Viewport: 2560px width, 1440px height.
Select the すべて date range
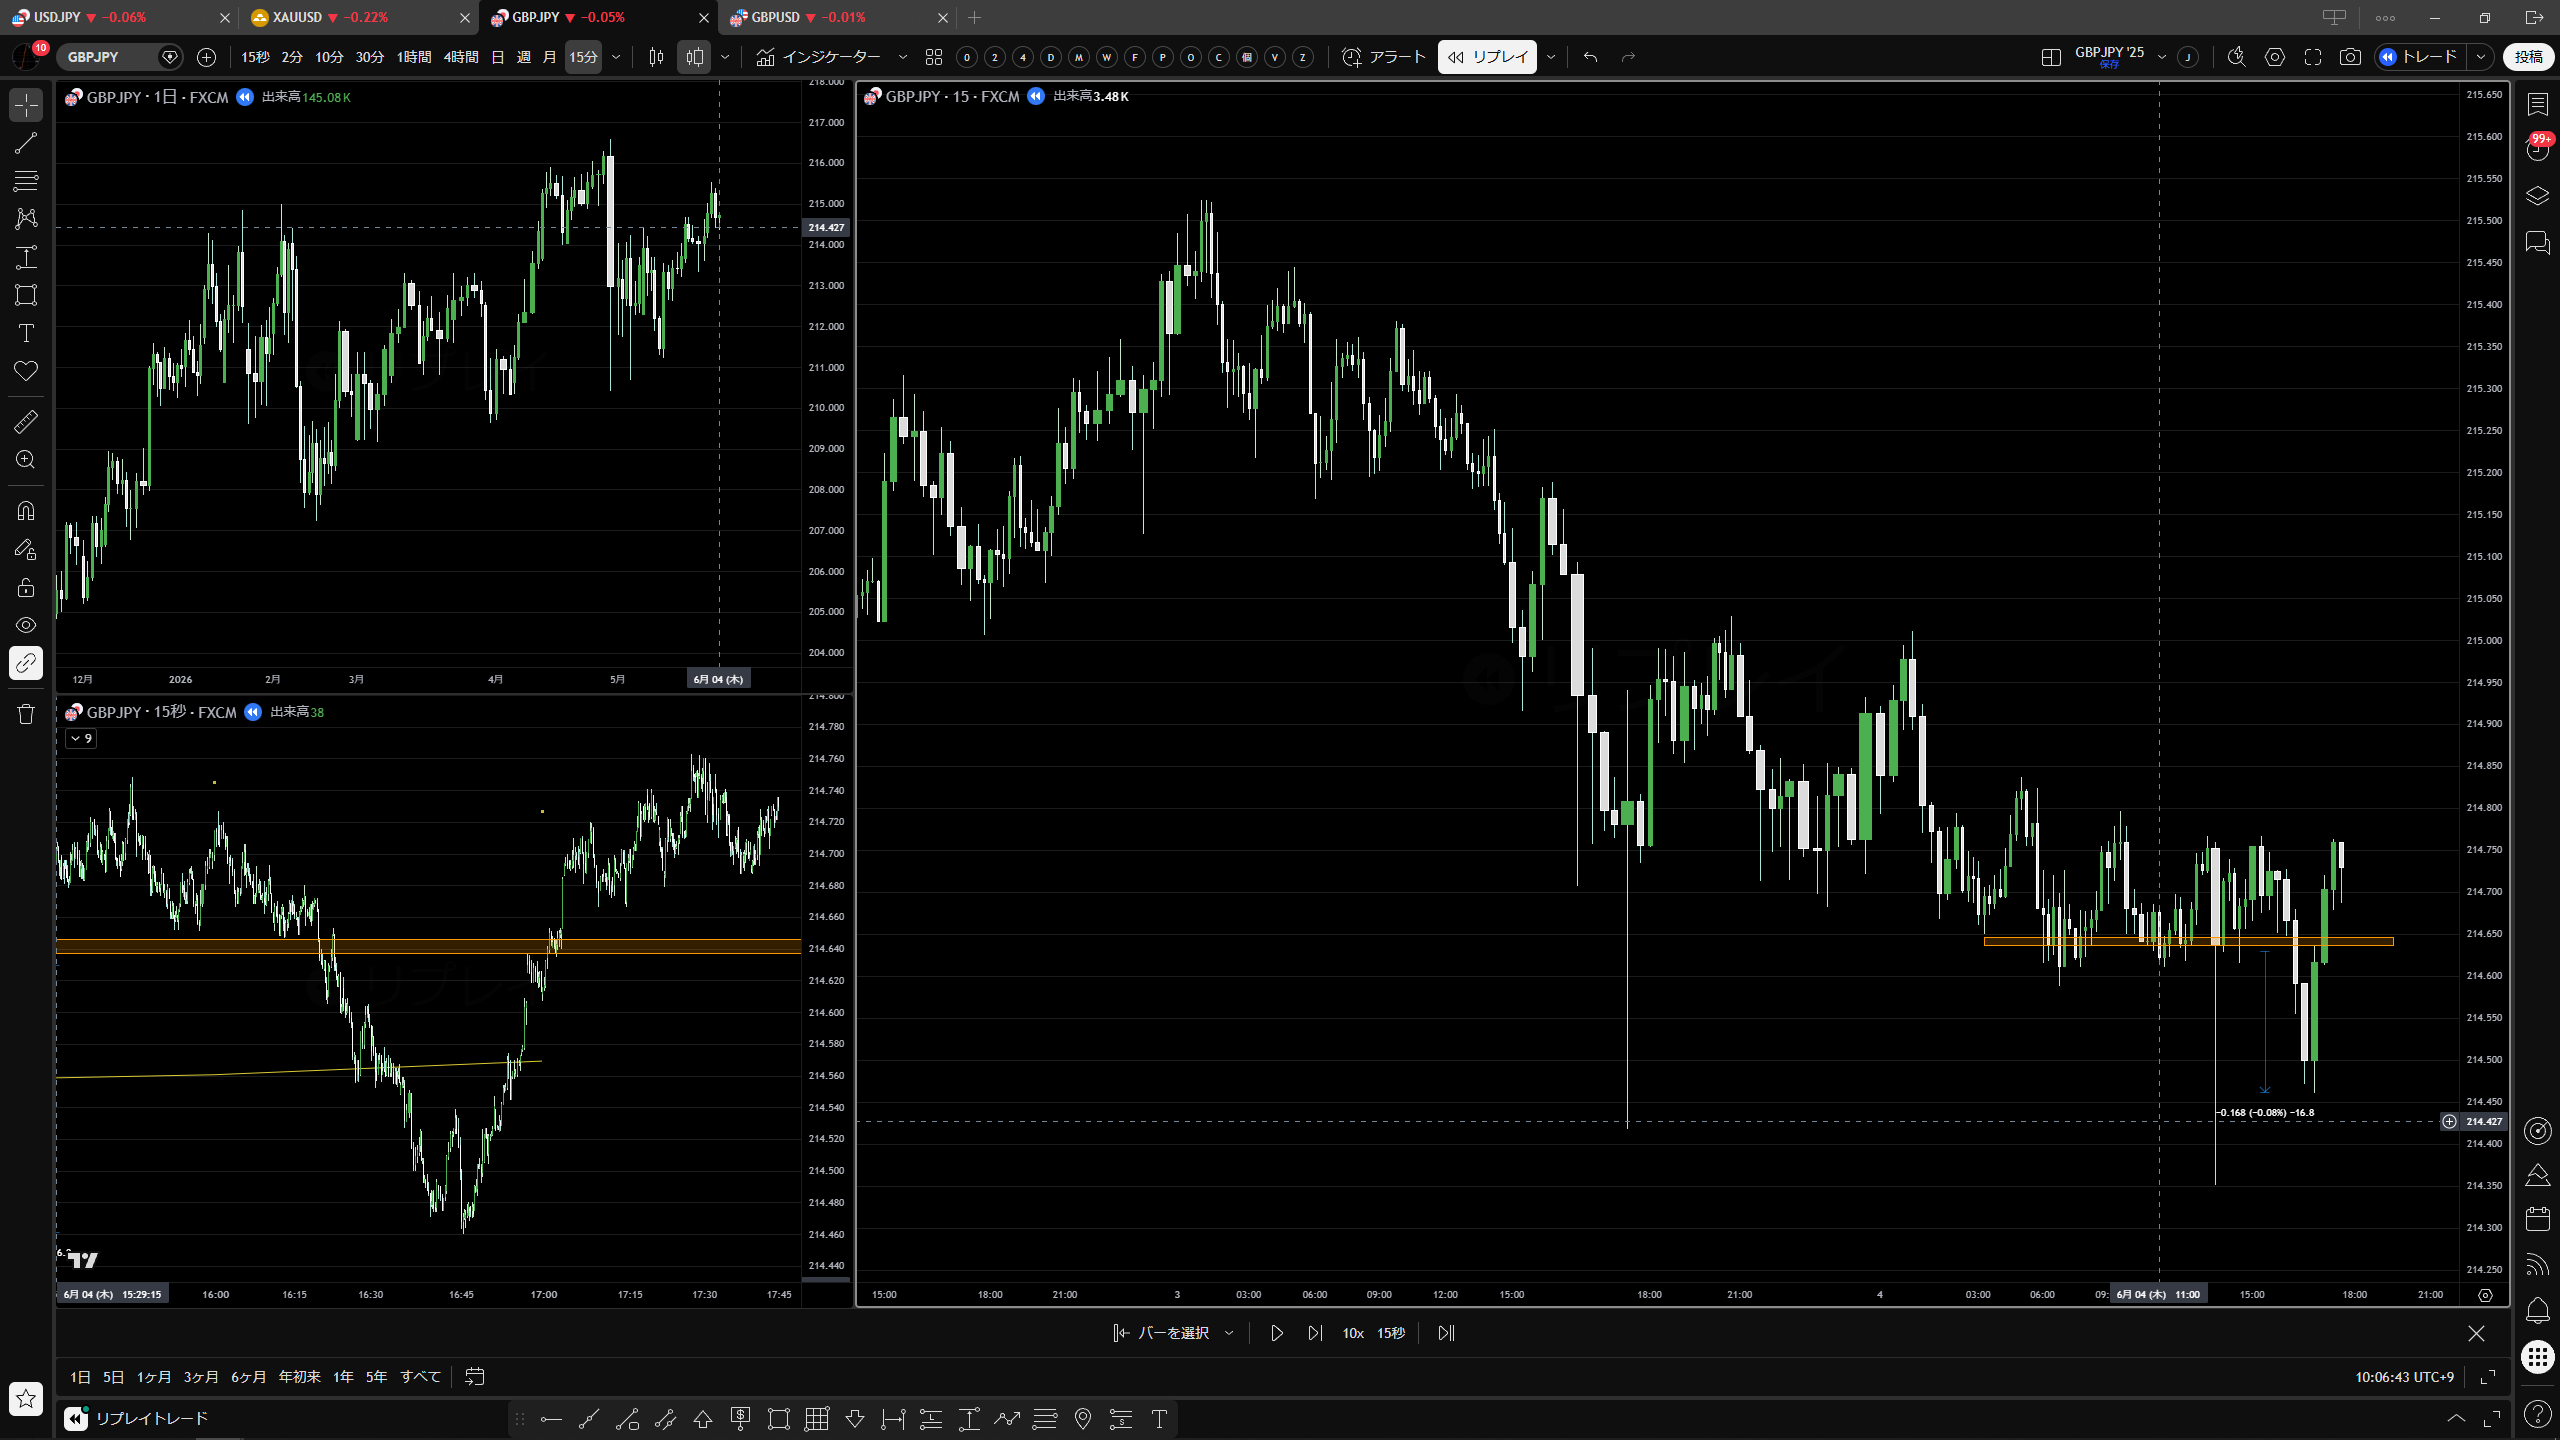click(421, 1377)
